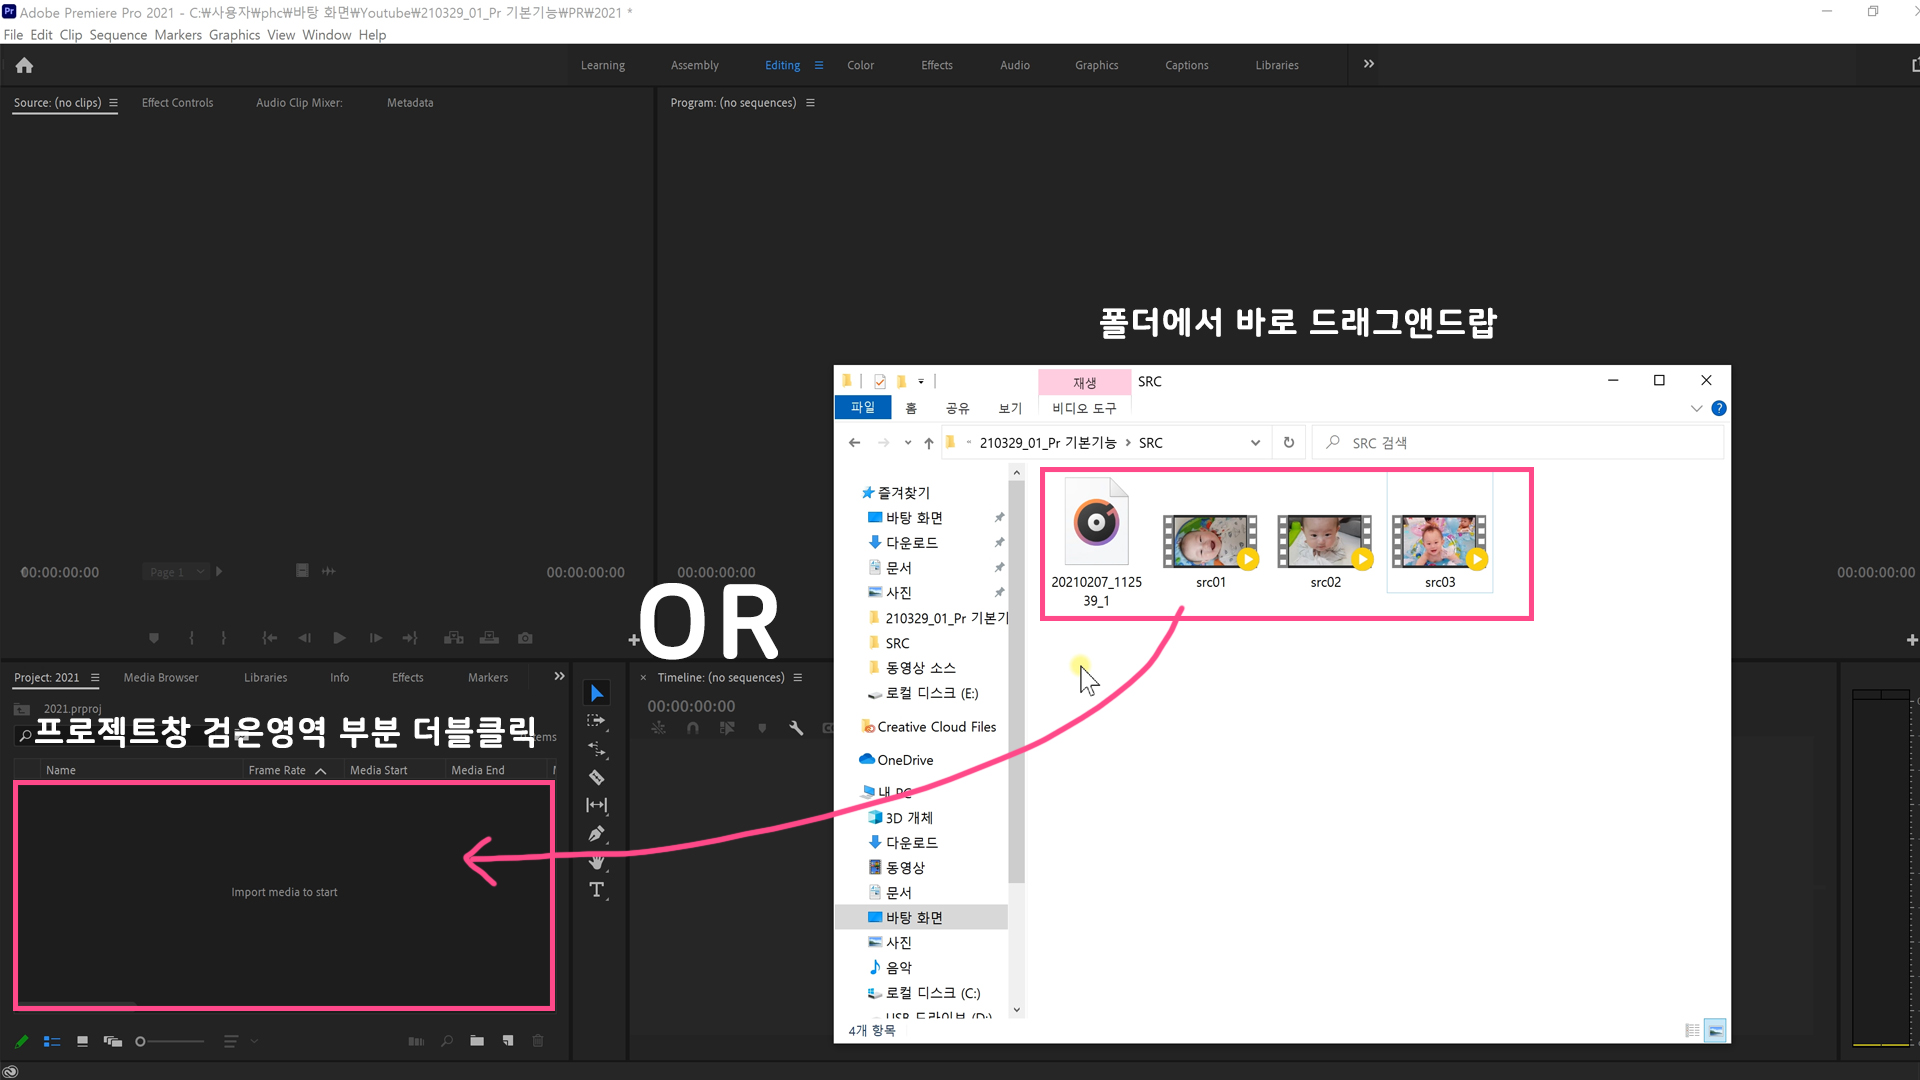Click the New Item icon in Project panel

[508, 1041]
